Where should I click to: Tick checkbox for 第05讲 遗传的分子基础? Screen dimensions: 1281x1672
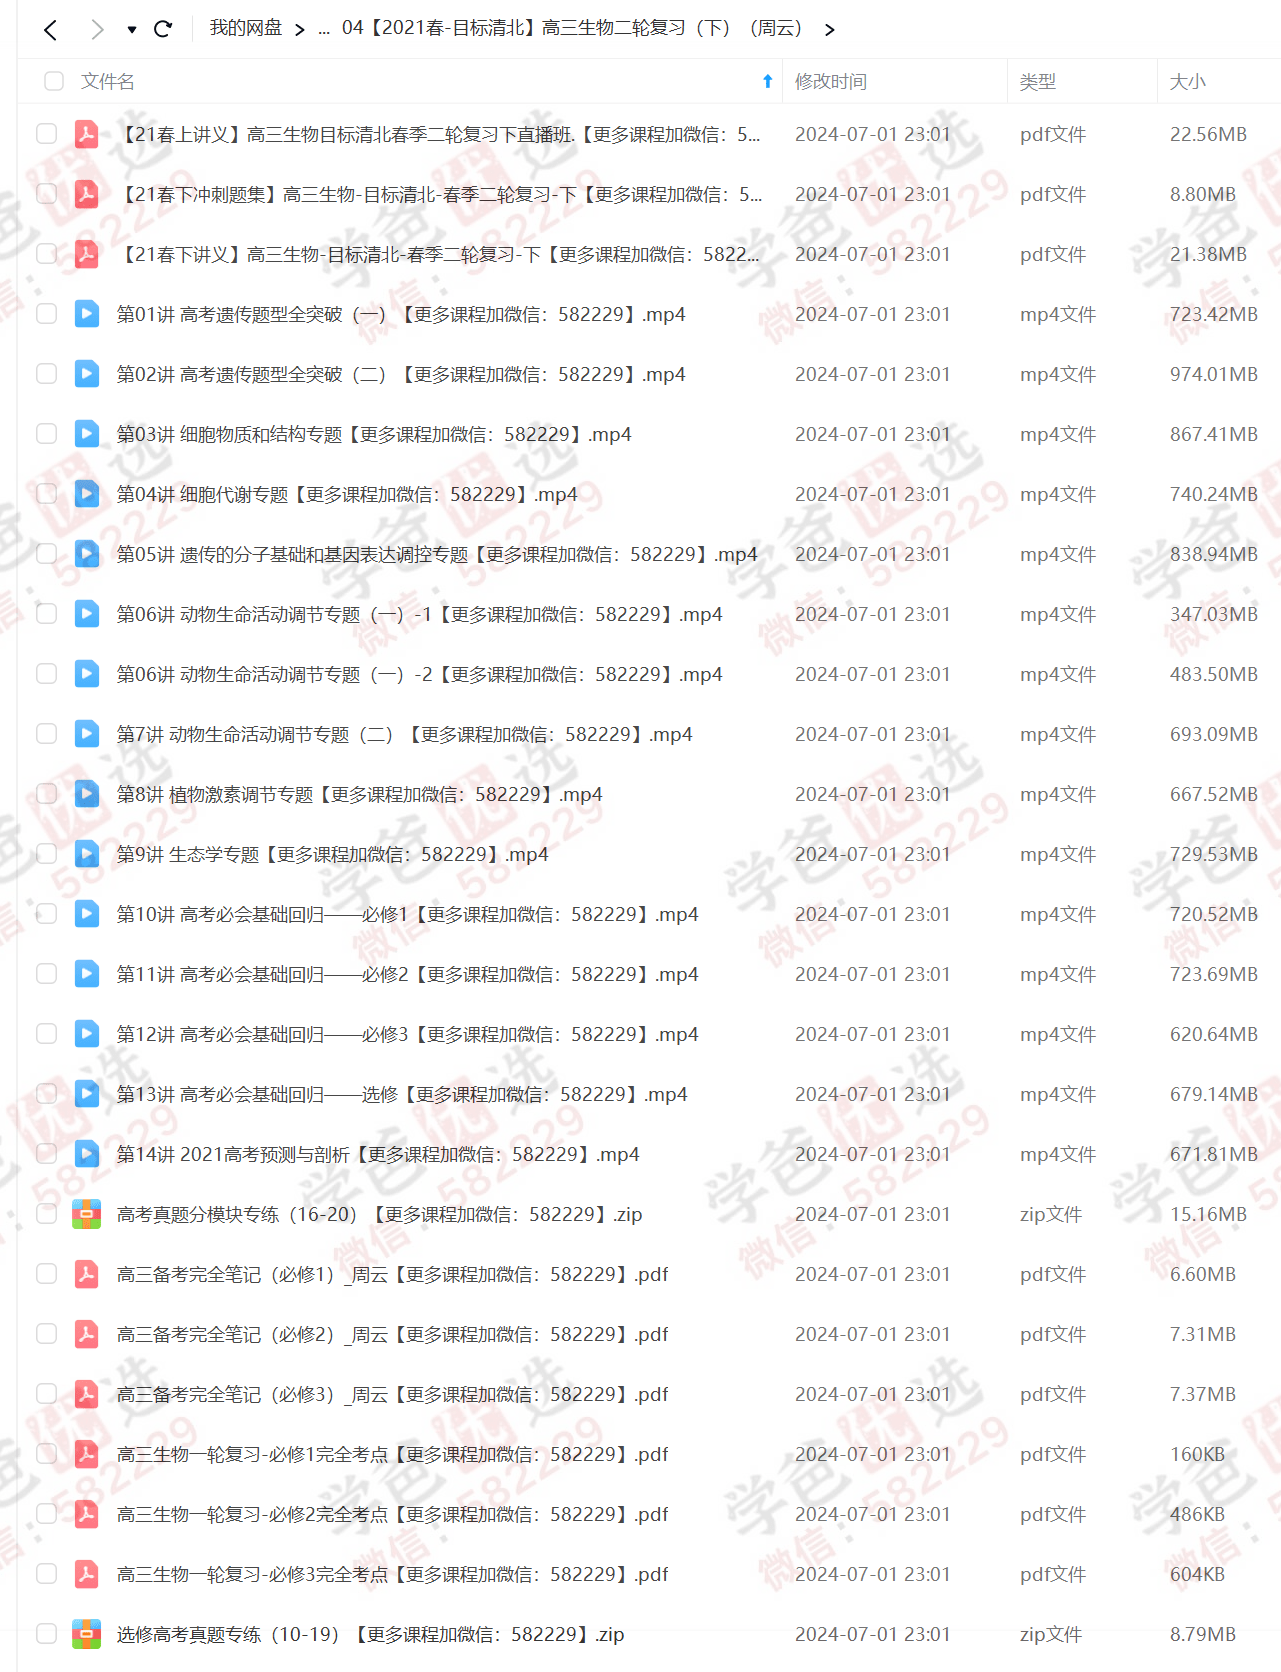[46, 554]
